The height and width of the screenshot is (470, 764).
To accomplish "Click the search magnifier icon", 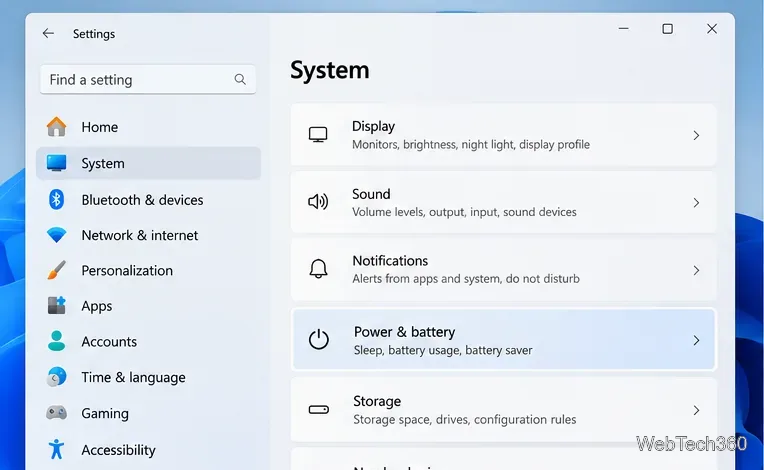I will click(x=240, y=79).
